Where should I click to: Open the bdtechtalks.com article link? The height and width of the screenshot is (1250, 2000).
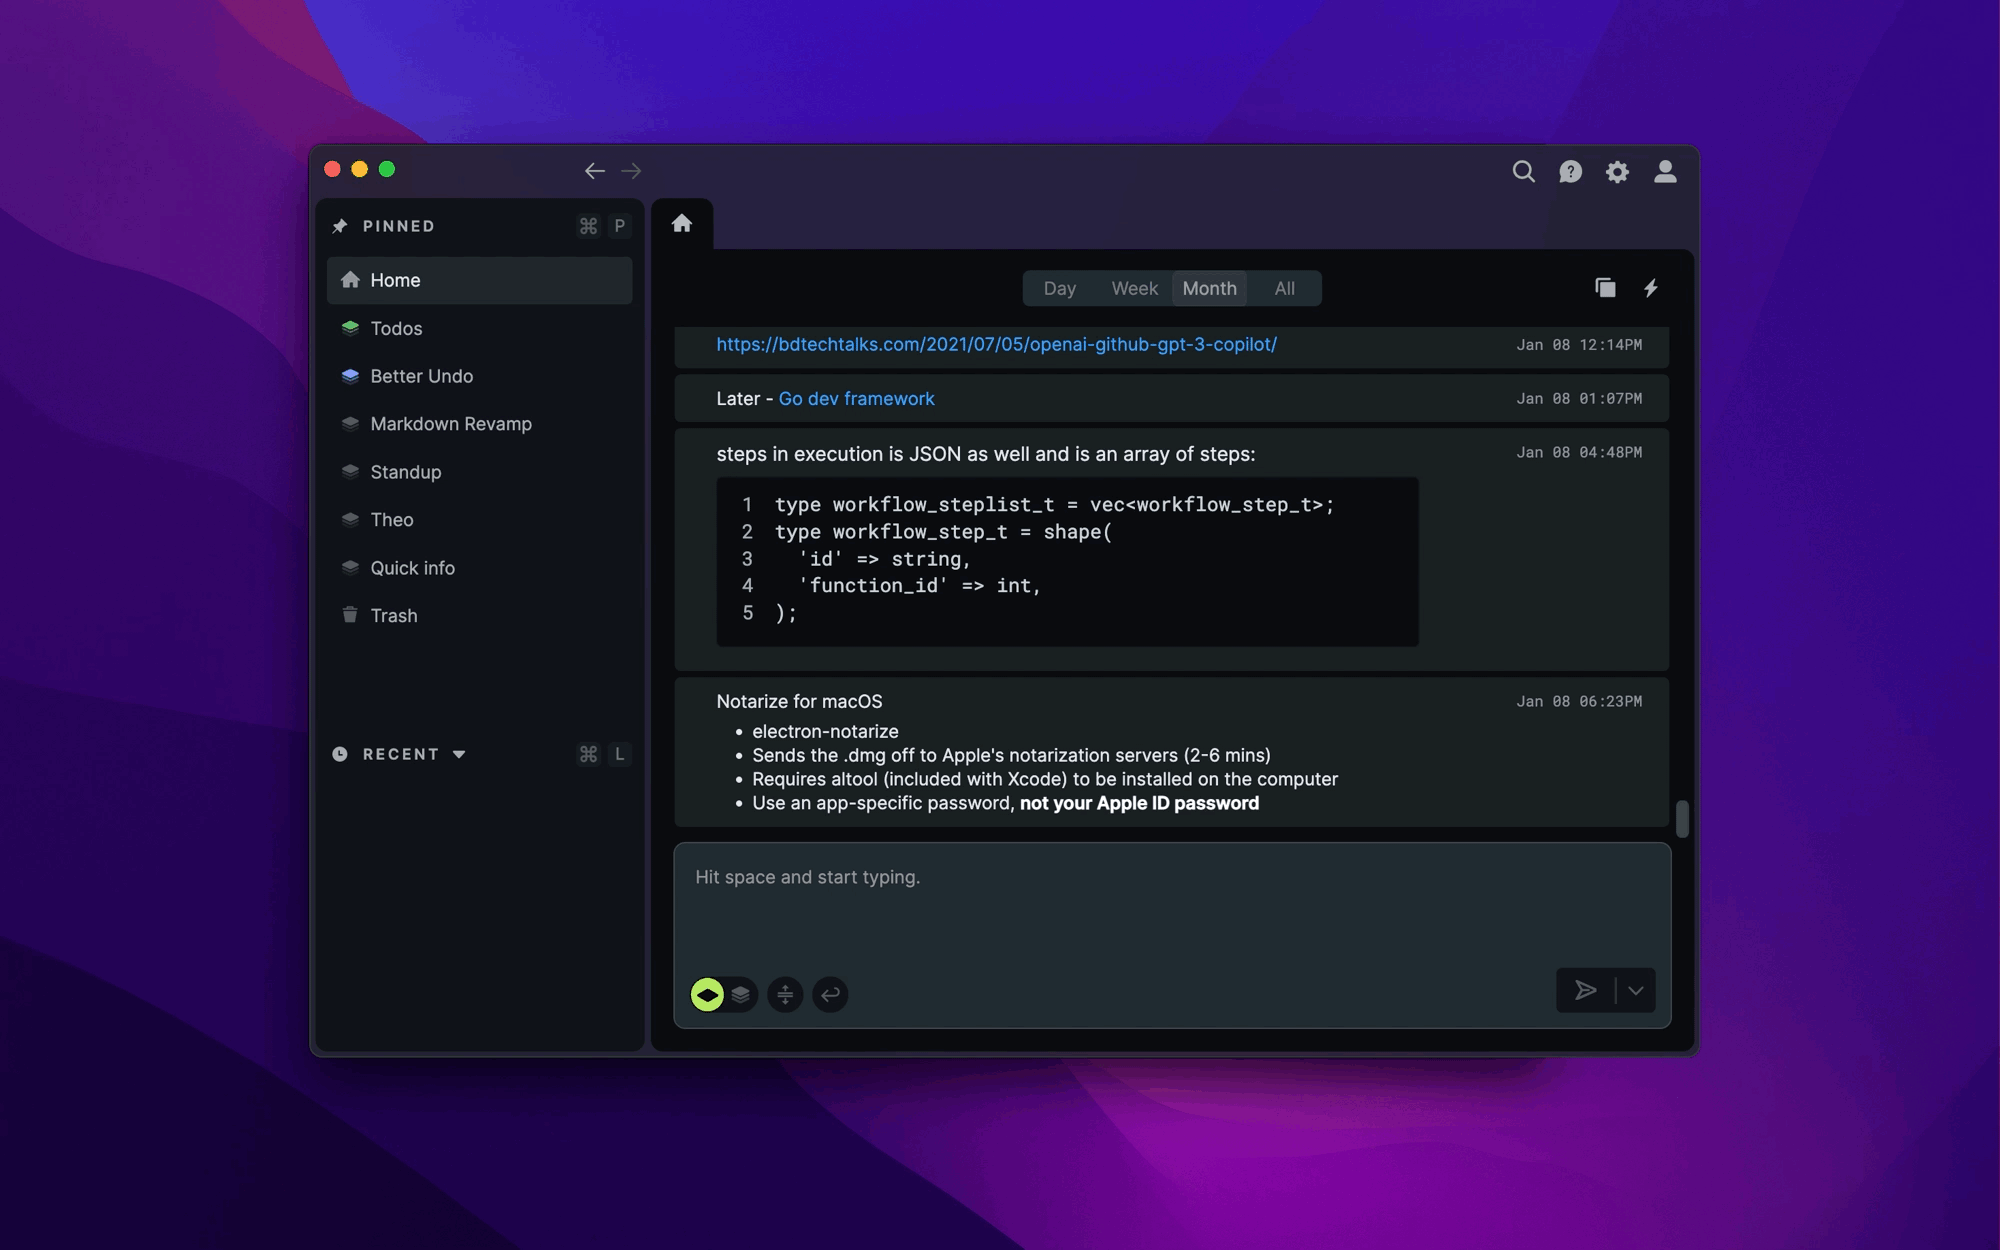(996, 344)
